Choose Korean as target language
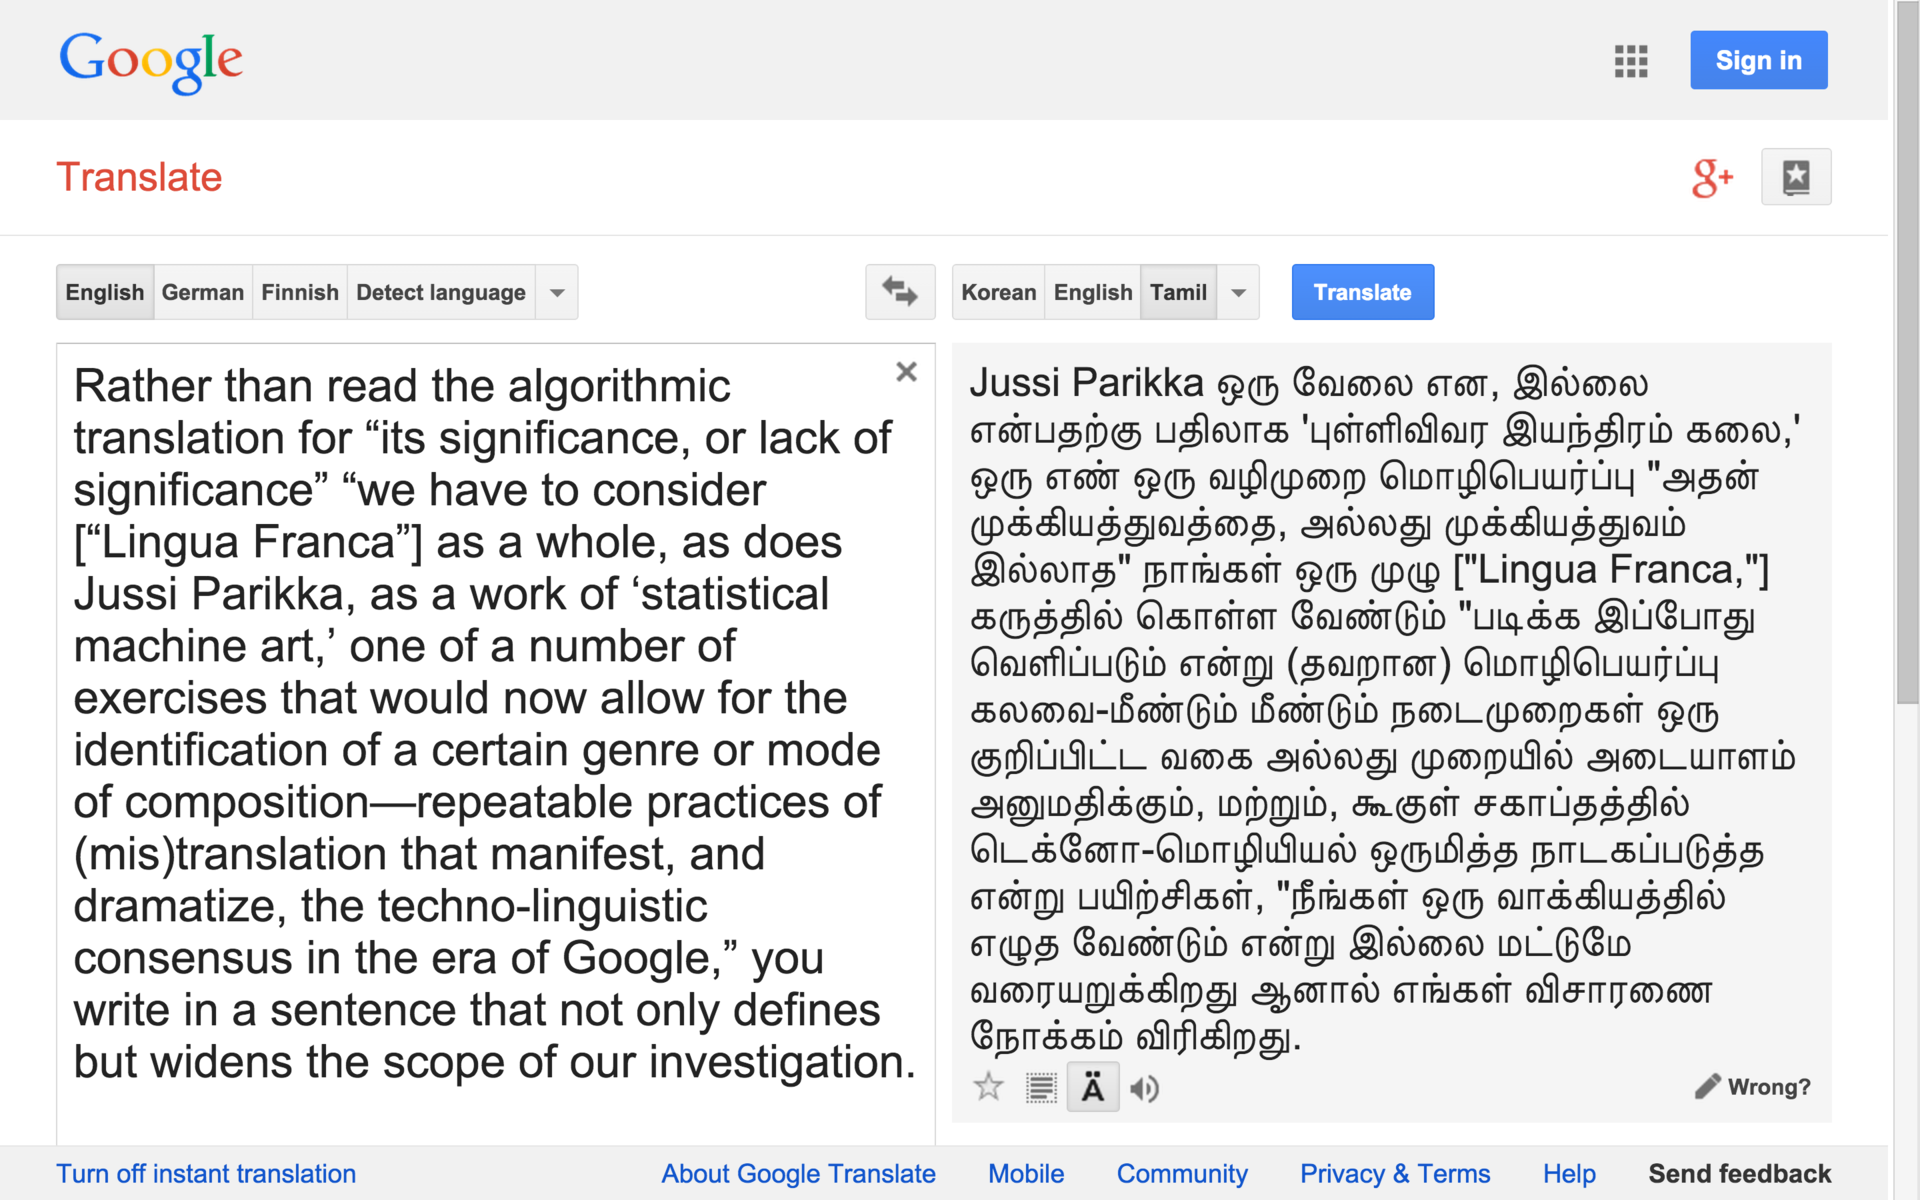Image resolution: width=1920 pixels, height=1200 pixels. tap(998, 292)
